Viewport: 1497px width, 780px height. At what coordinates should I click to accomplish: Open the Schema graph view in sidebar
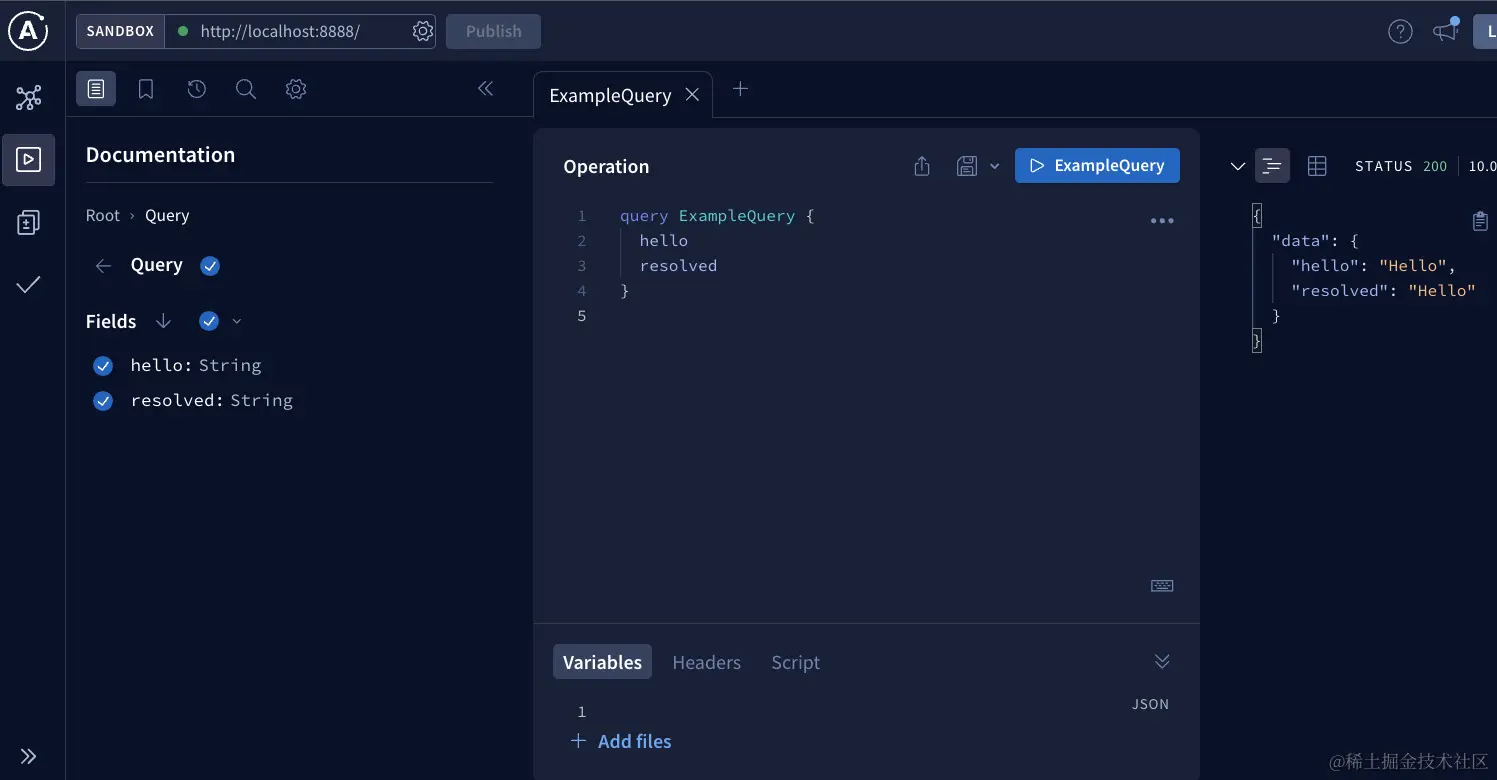click(29, 98)
